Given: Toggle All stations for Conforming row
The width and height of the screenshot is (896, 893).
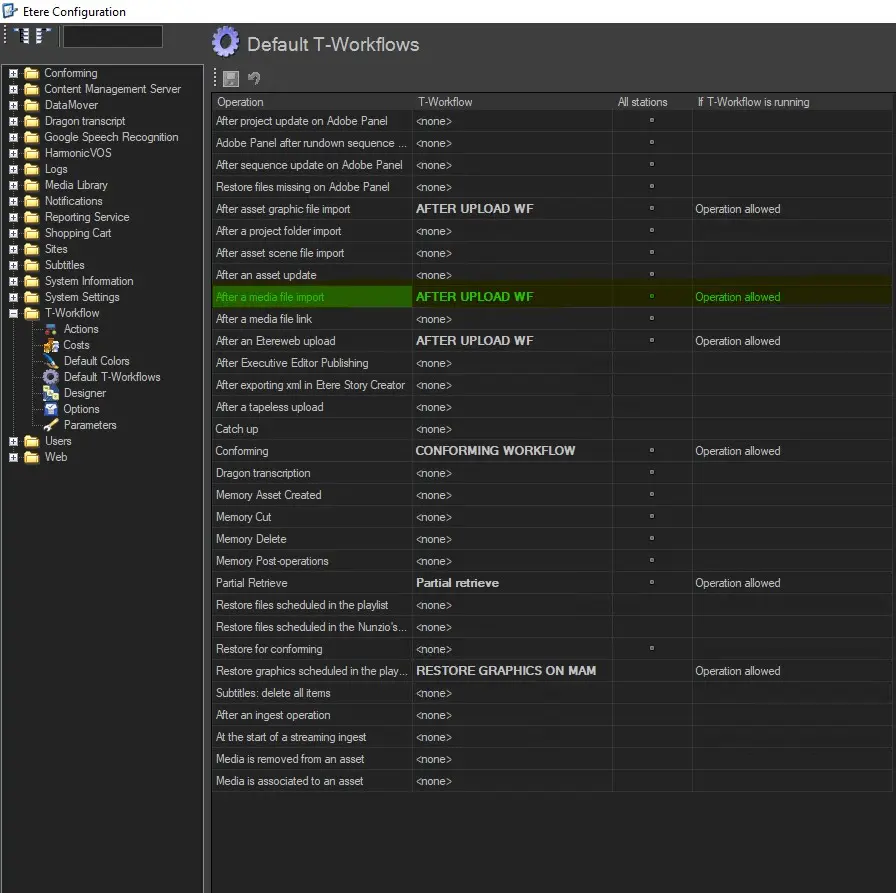Looking at the screenshot, I should 652,451.
